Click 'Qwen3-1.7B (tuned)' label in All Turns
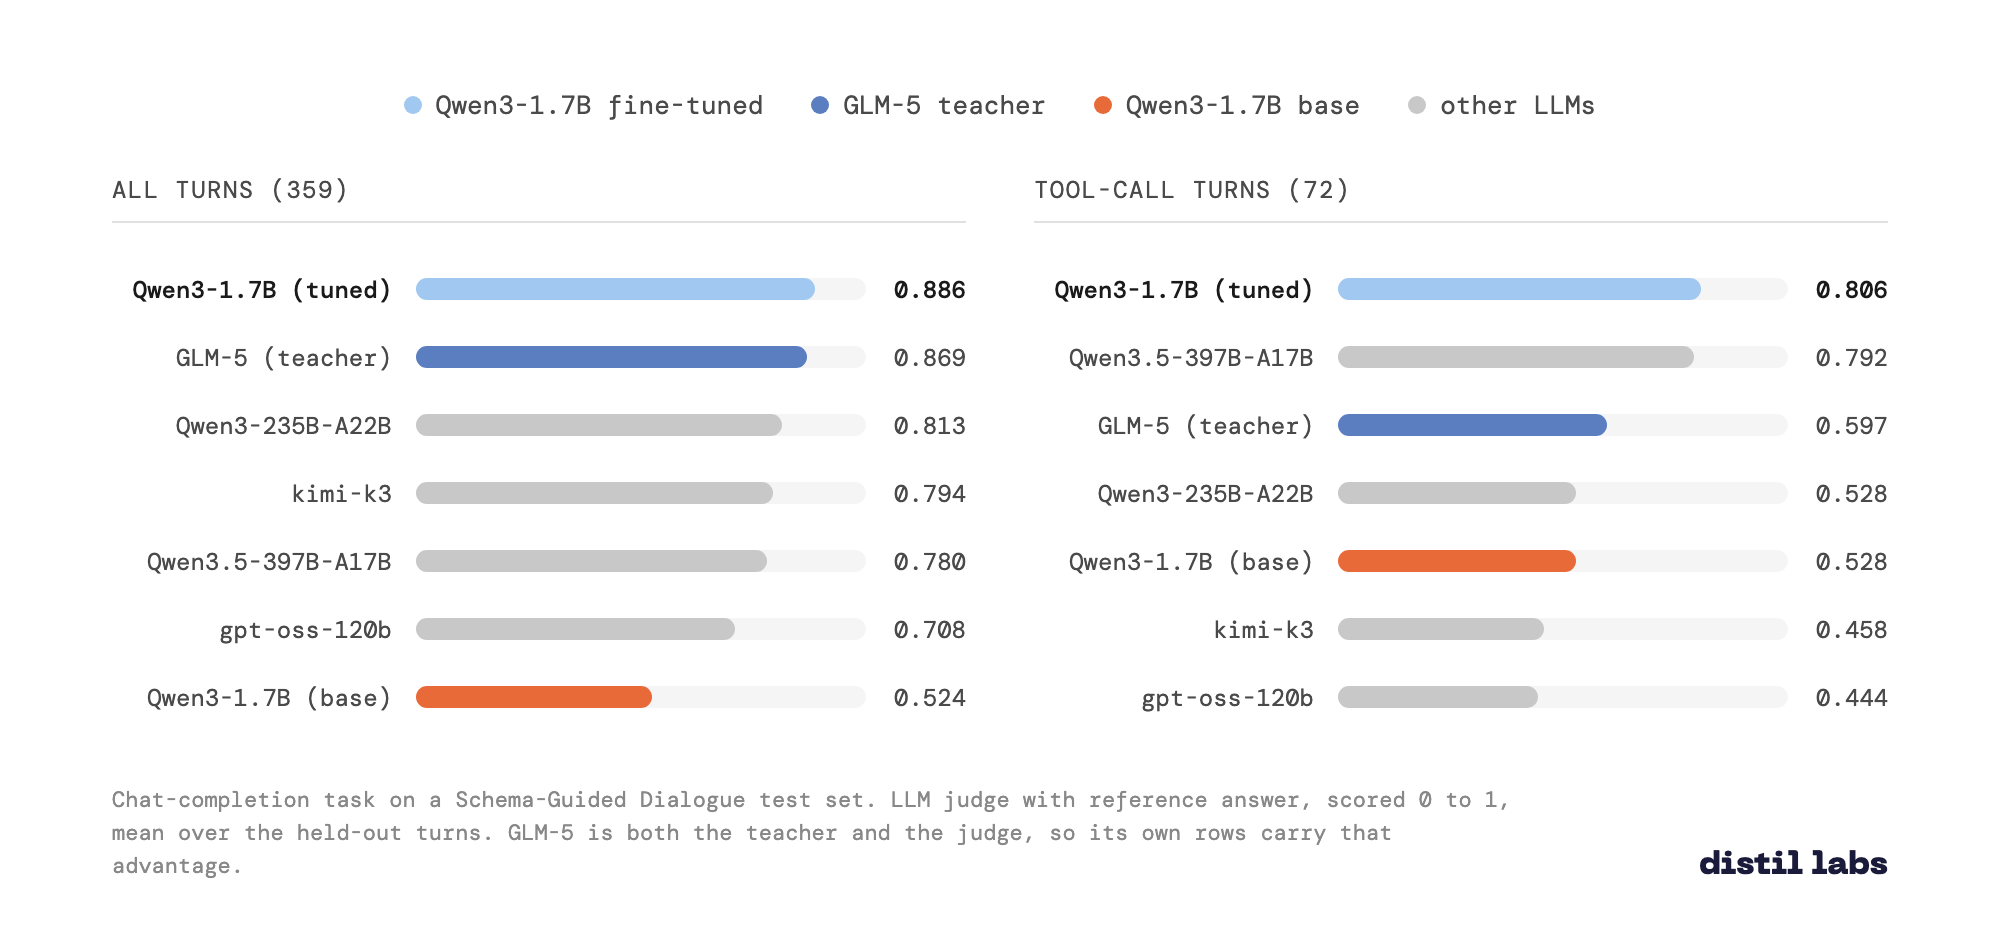The width and height of the screenshot is (2000, 940). 262,290
